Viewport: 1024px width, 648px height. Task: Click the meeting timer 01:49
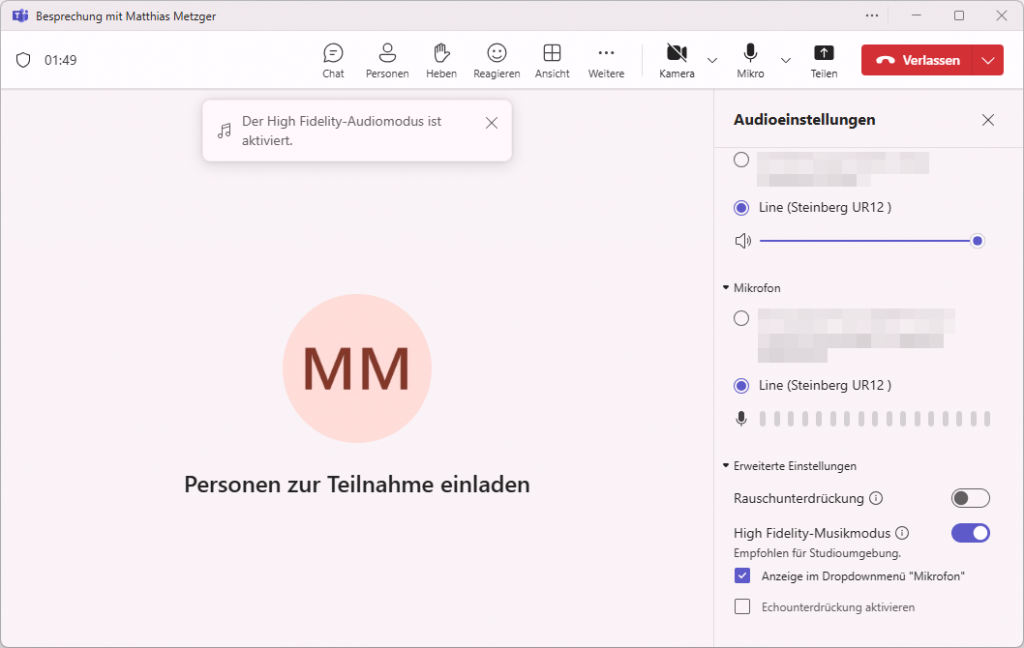click(60, 60)
